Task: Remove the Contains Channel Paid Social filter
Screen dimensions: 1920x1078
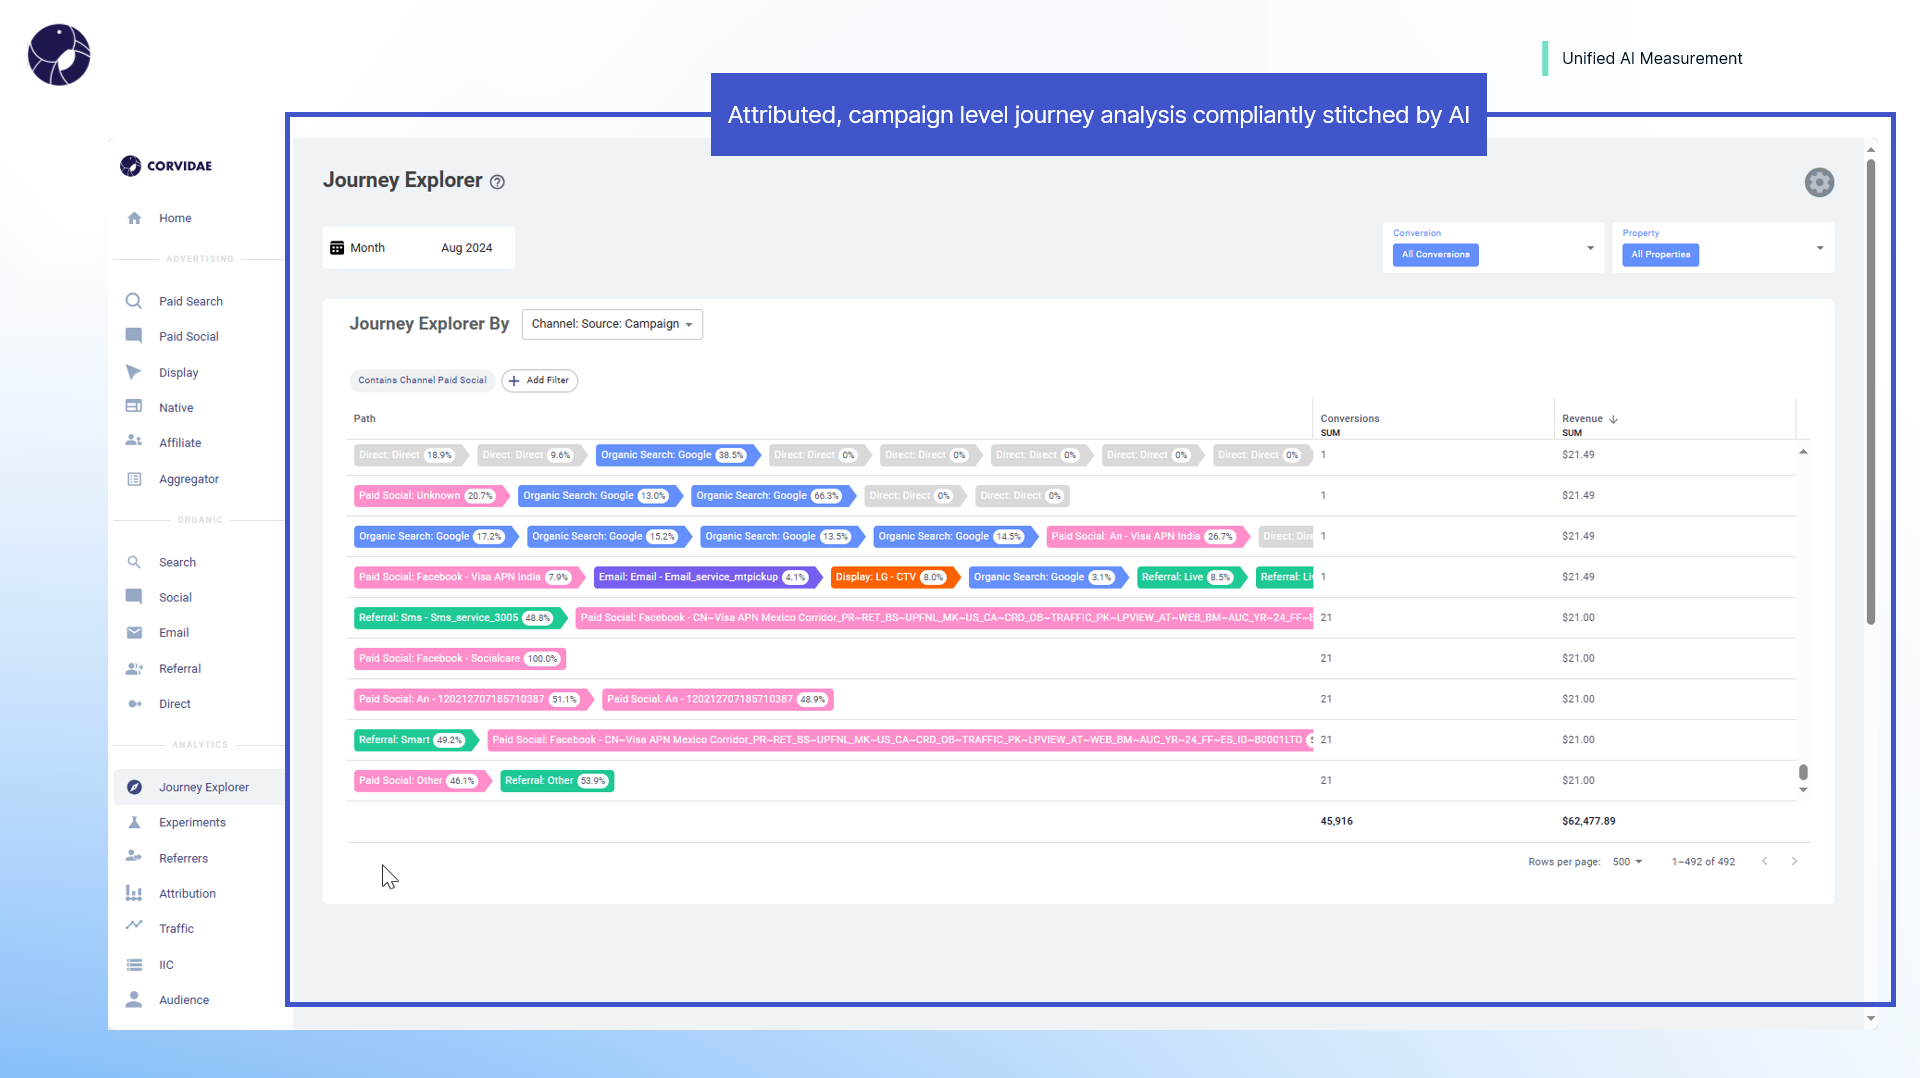Action: tap(422, 380)
